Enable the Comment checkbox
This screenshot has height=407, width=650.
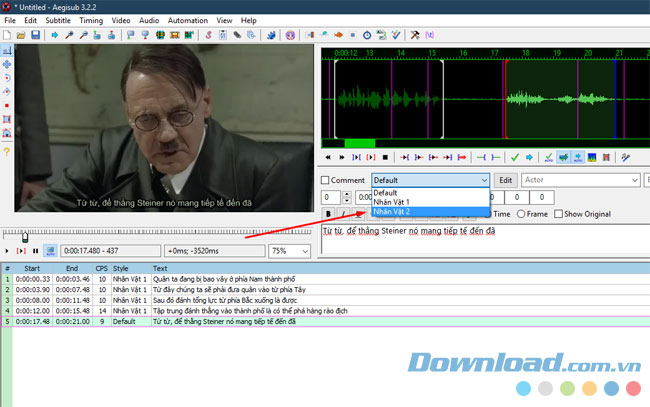327,180
